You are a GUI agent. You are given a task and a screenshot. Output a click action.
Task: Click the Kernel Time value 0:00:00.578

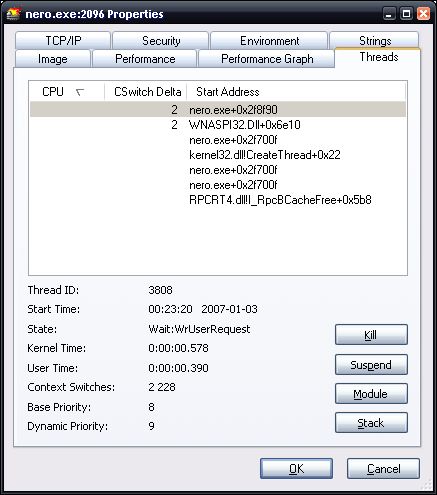178,348
